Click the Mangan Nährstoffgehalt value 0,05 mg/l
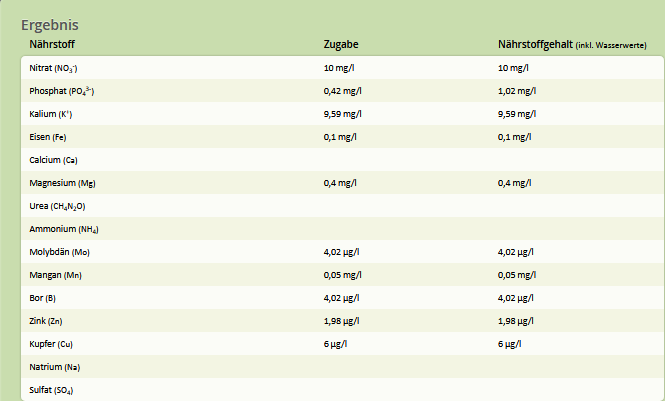Screen dimensions: 665x401 [517, 275]
